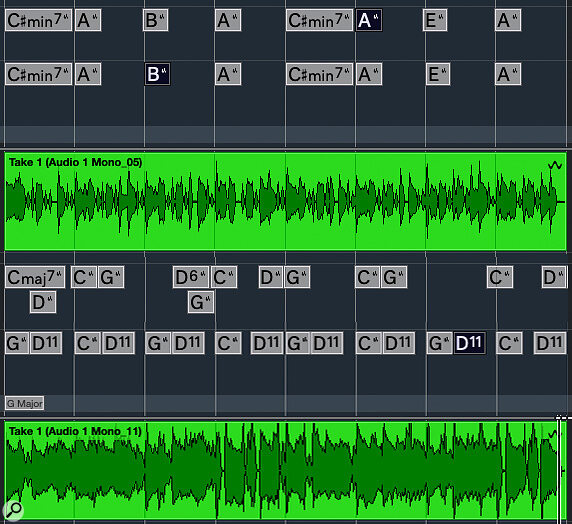Screen dimensions: 572x524
Task: Select the last A chord in the second row
Action: tap(508, 74)
